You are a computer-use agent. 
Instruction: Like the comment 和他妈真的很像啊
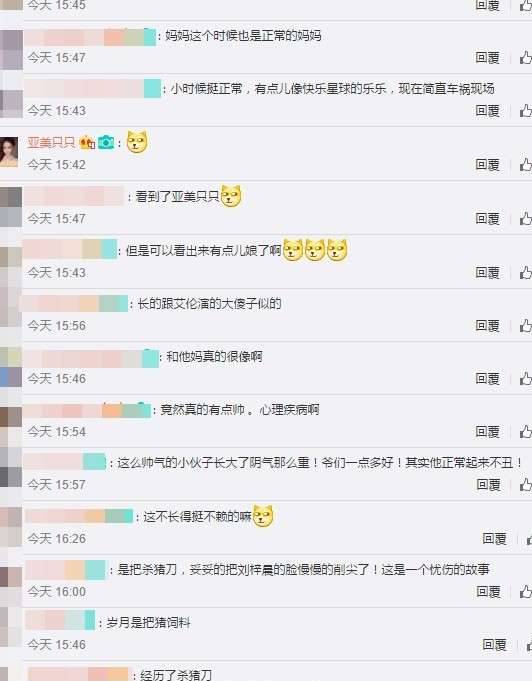tap(526, 379)
